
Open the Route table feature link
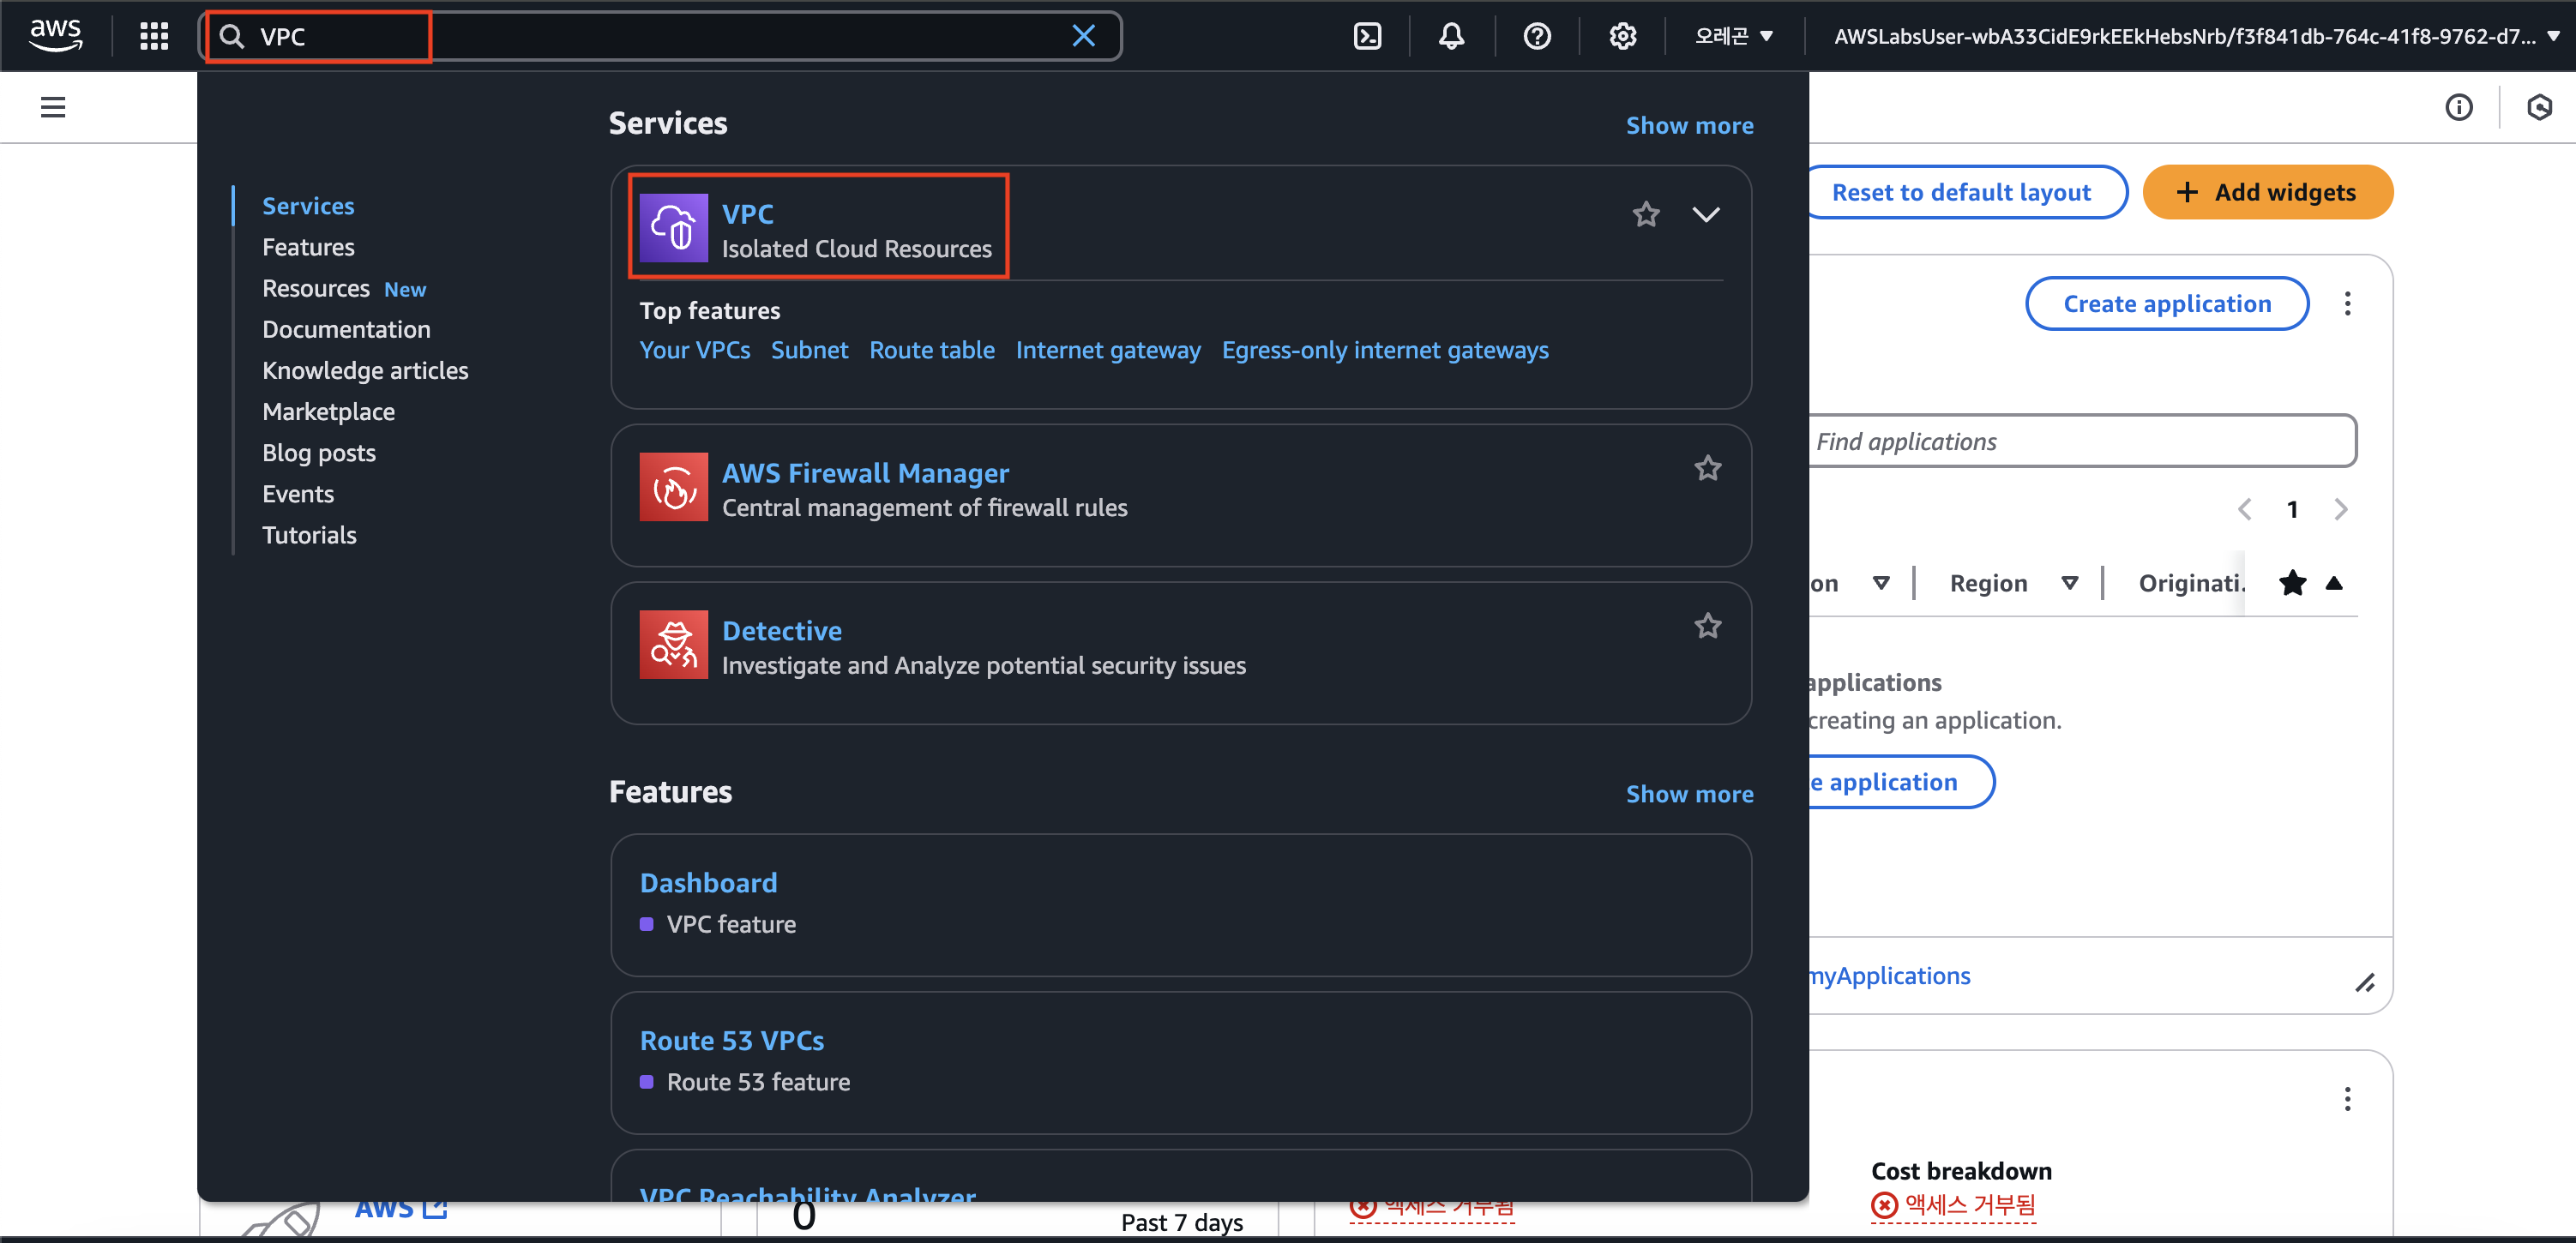932,350
